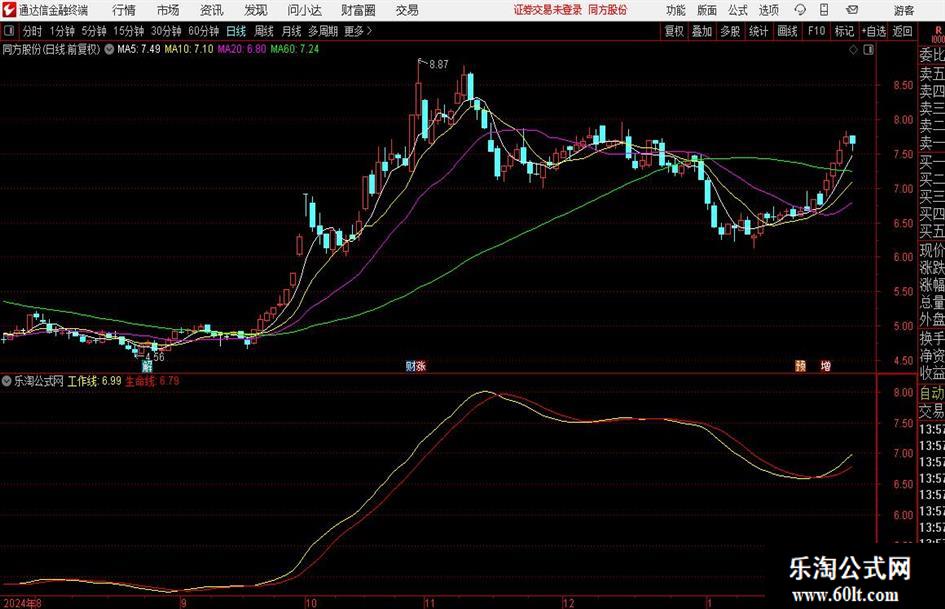Click the 4.56 low price label

(155, 356)
